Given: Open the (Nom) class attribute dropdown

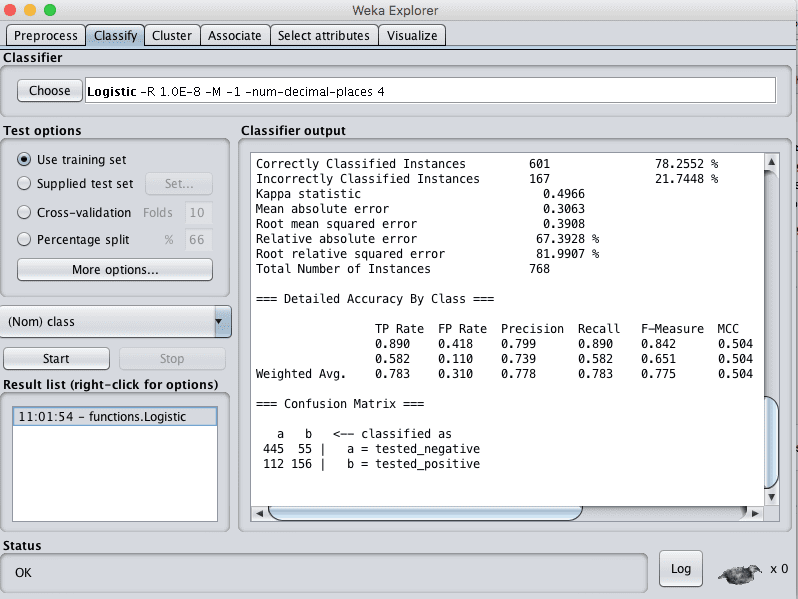Looking at the screenshot, I should pos(116,322).
